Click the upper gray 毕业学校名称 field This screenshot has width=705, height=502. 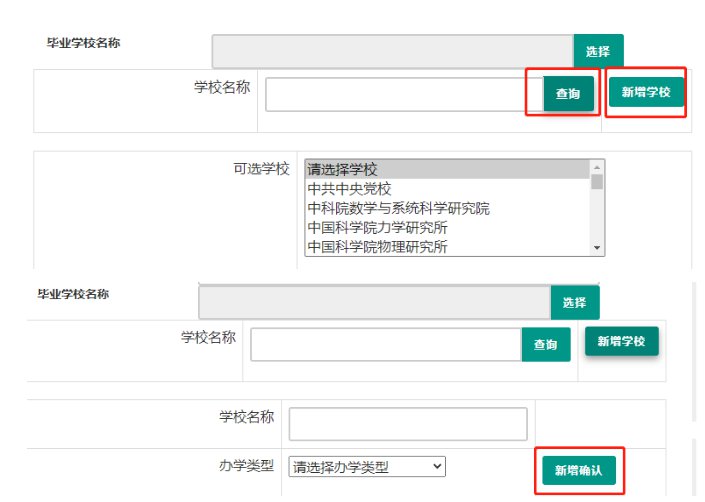click(391, 51)
